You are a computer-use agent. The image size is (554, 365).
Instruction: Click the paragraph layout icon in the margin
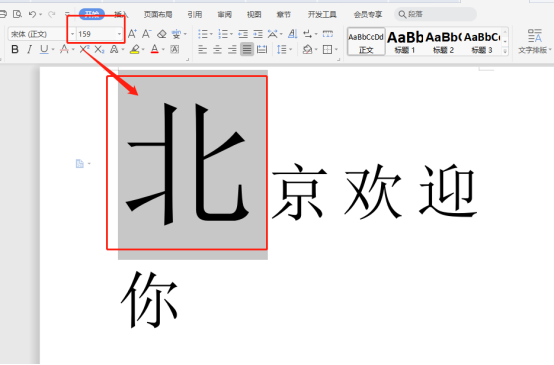(80, 164)
